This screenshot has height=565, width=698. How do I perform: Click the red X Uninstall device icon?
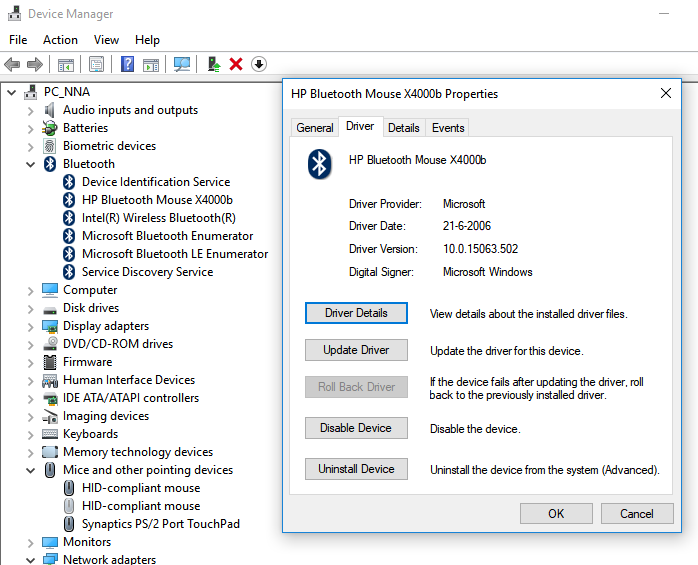click(236, 65)
